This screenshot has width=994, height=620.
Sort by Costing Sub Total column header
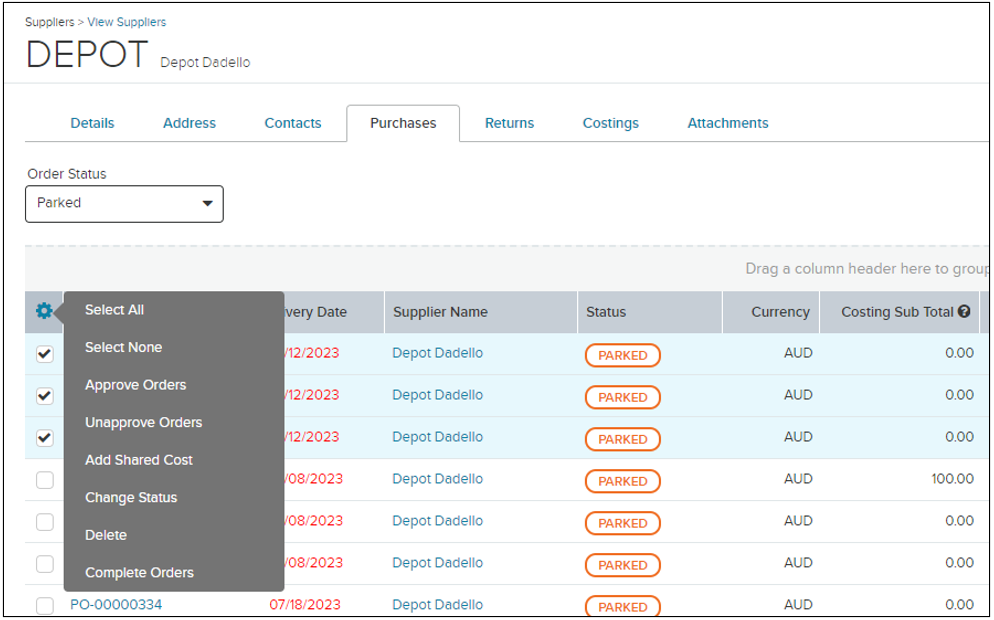[x=900, y=312]
